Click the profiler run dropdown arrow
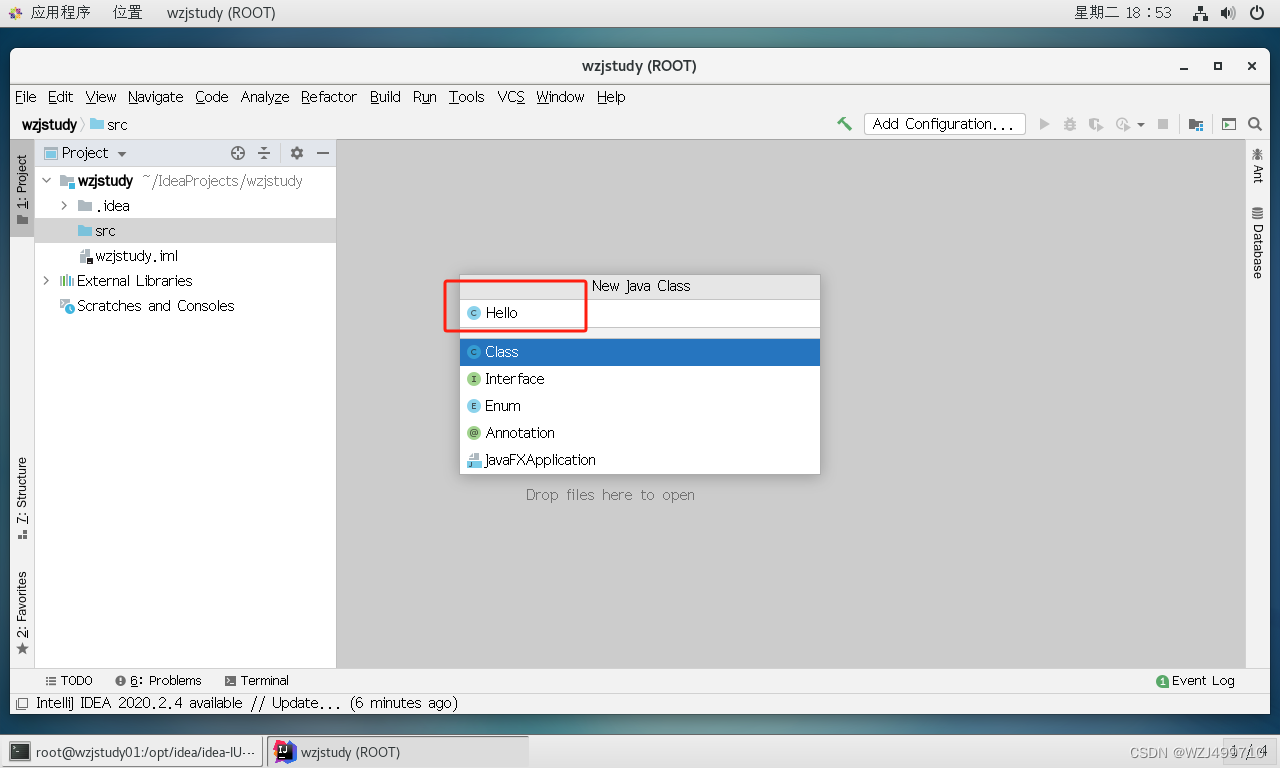 point(1141,125)
